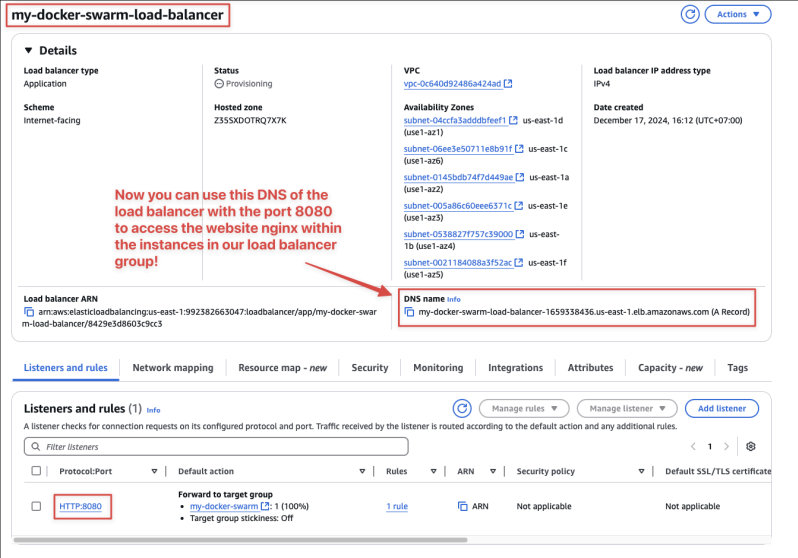Open the Monitoring tab
The image size is (798, 558).
(438, 368)
